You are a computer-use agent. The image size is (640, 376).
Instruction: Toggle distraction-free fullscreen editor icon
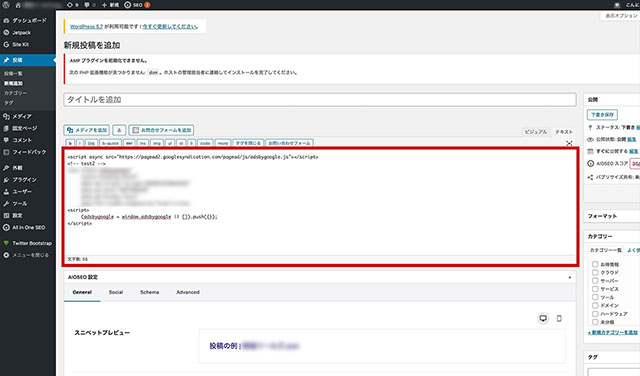pos(569,143)
